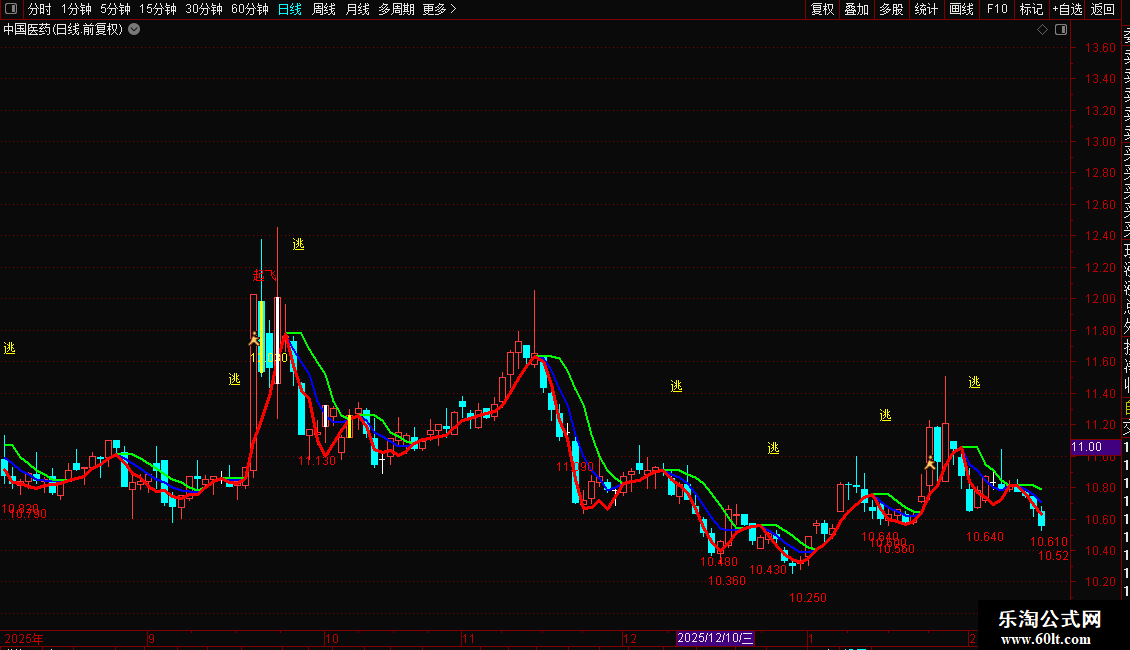Open the dropdown beside 中国医药 title

(x=134, y=30)
